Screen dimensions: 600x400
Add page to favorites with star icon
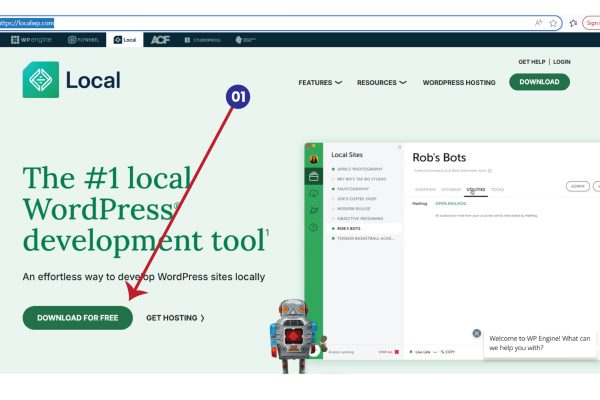pos(553,23)
